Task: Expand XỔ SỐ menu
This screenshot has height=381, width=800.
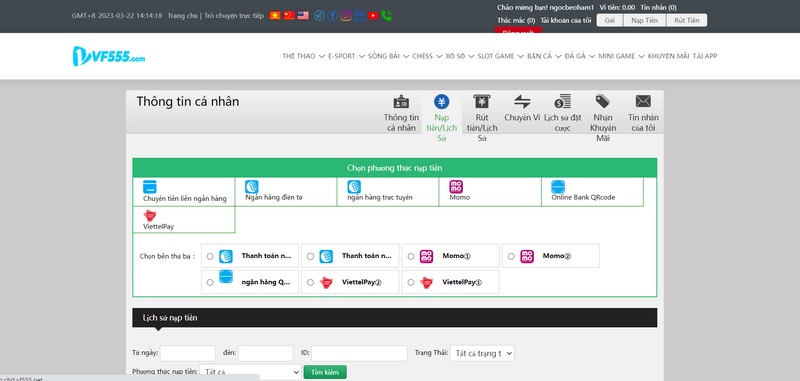Action: pos(460,56)
